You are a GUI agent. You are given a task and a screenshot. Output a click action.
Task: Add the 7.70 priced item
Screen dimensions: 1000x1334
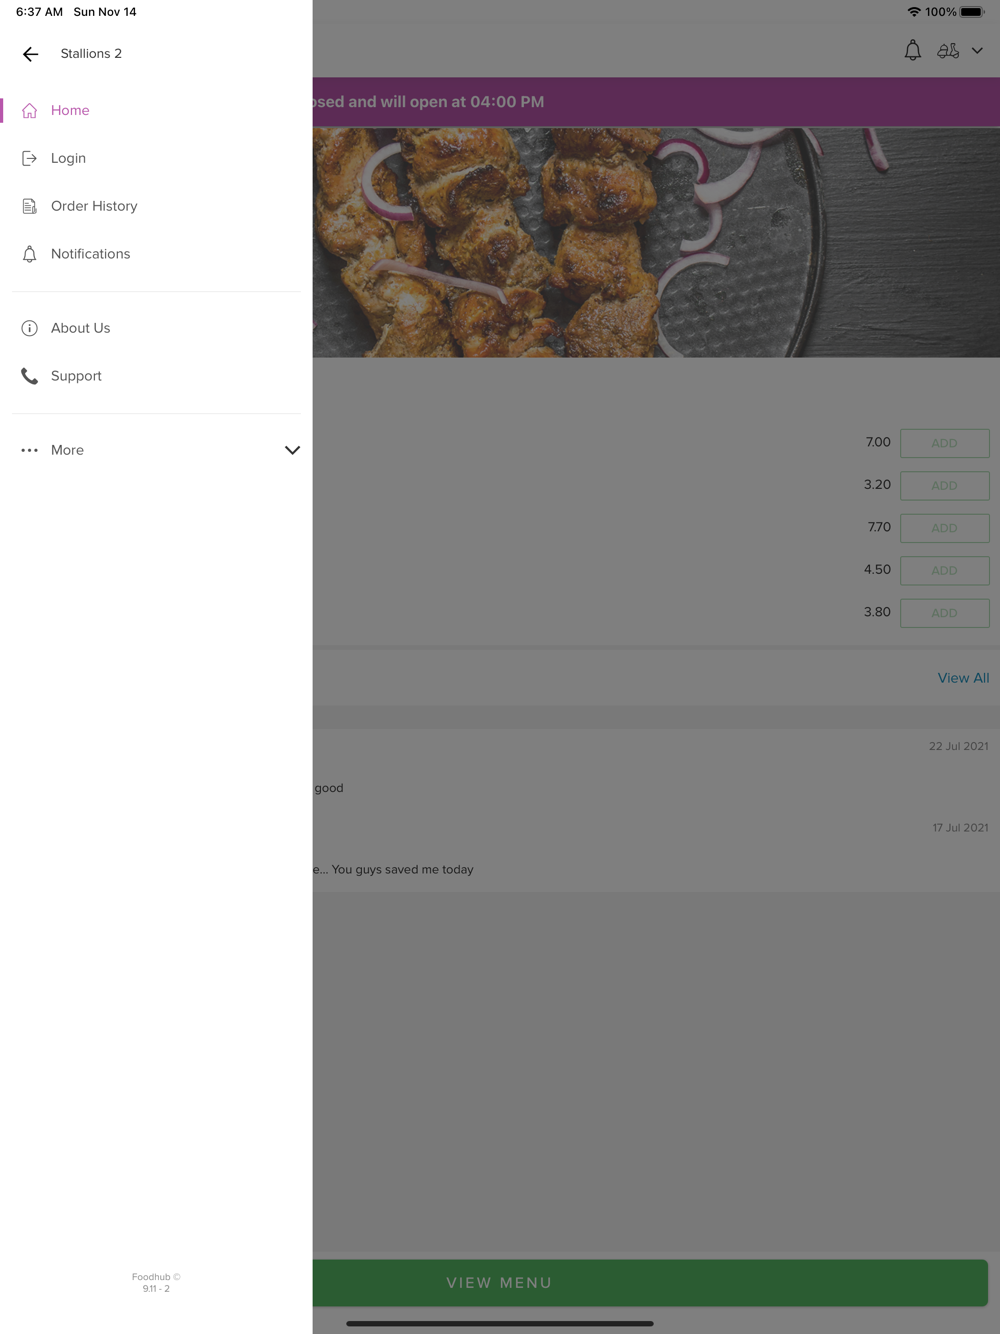945,528
